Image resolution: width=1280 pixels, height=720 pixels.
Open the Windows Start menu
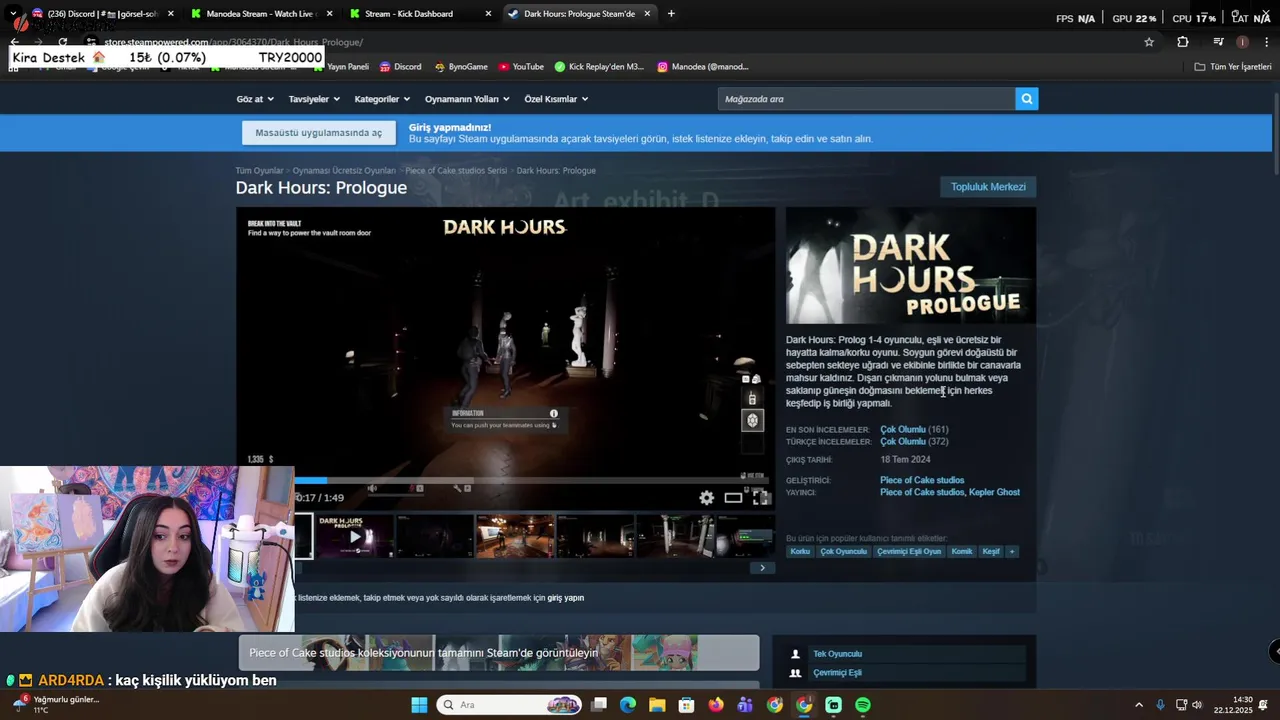pyautogui.click(x=419, y=705)
